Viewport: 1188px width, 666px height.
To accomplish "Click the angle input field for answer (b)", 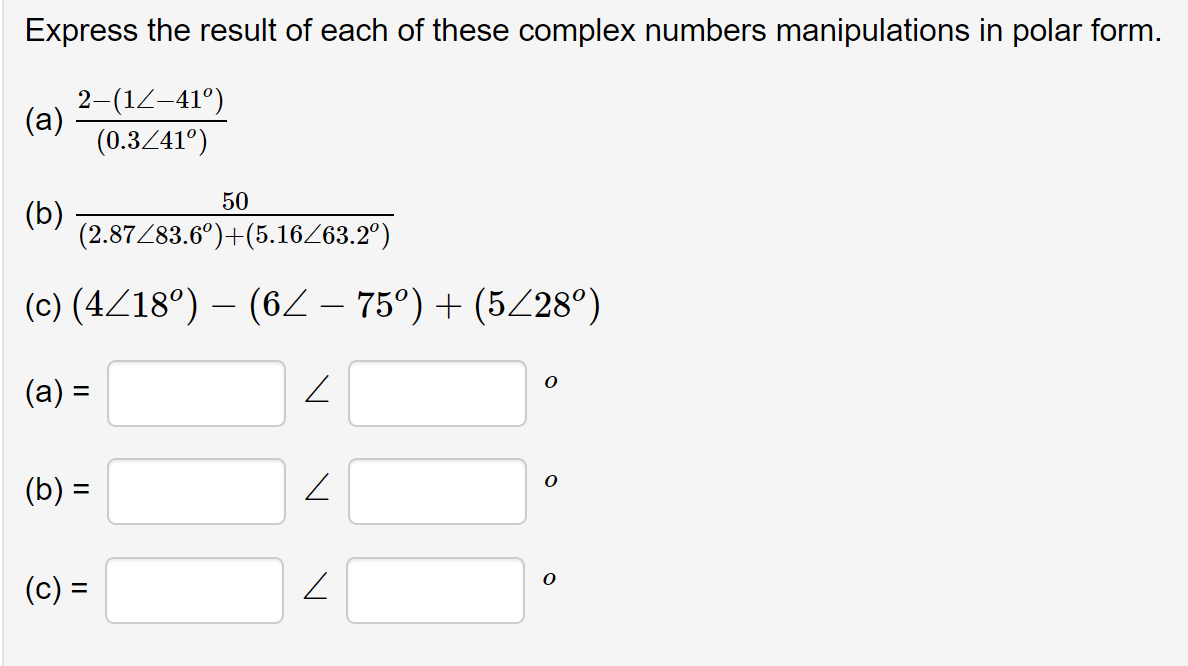I will point(437,492).
